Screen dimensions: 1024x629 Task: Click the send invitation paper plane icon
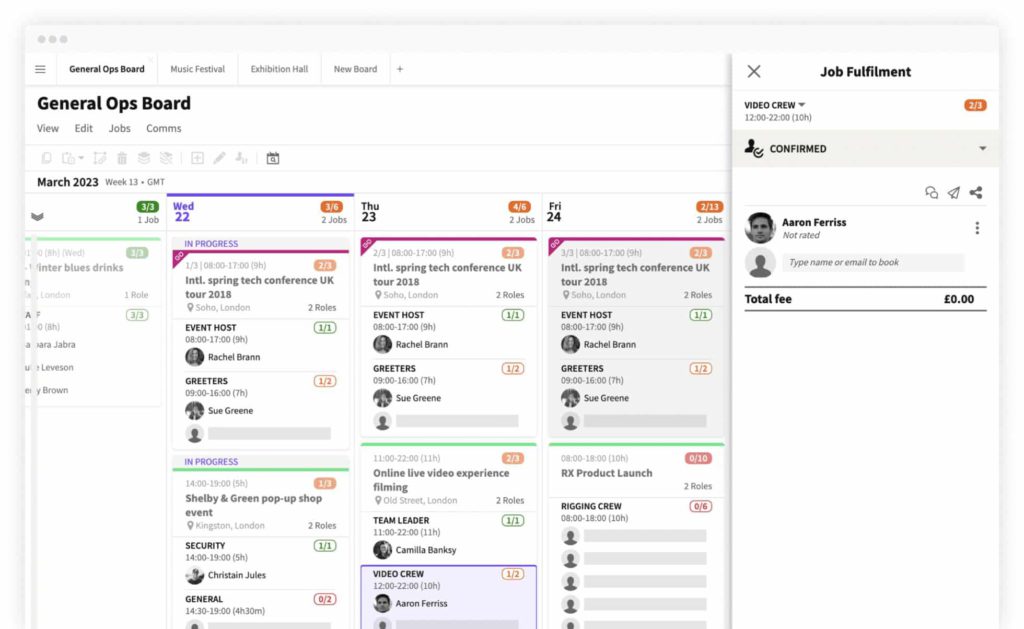(x=954, y=193)
